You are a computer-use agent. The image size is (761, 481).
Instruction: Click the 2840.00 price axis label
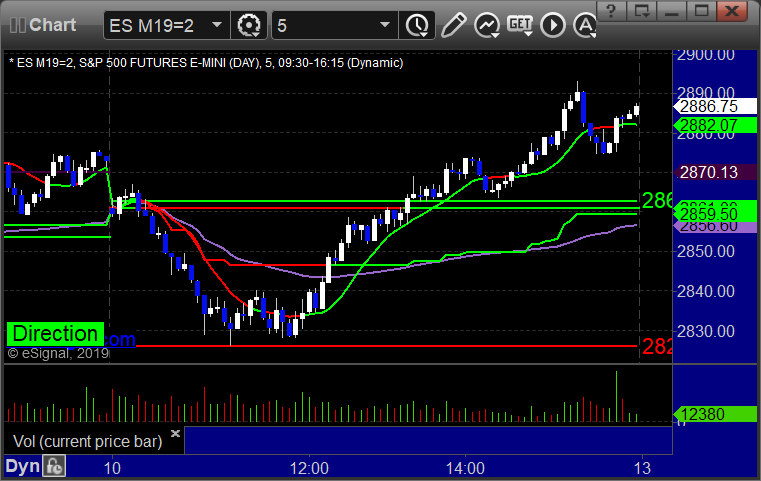(706, 291)
